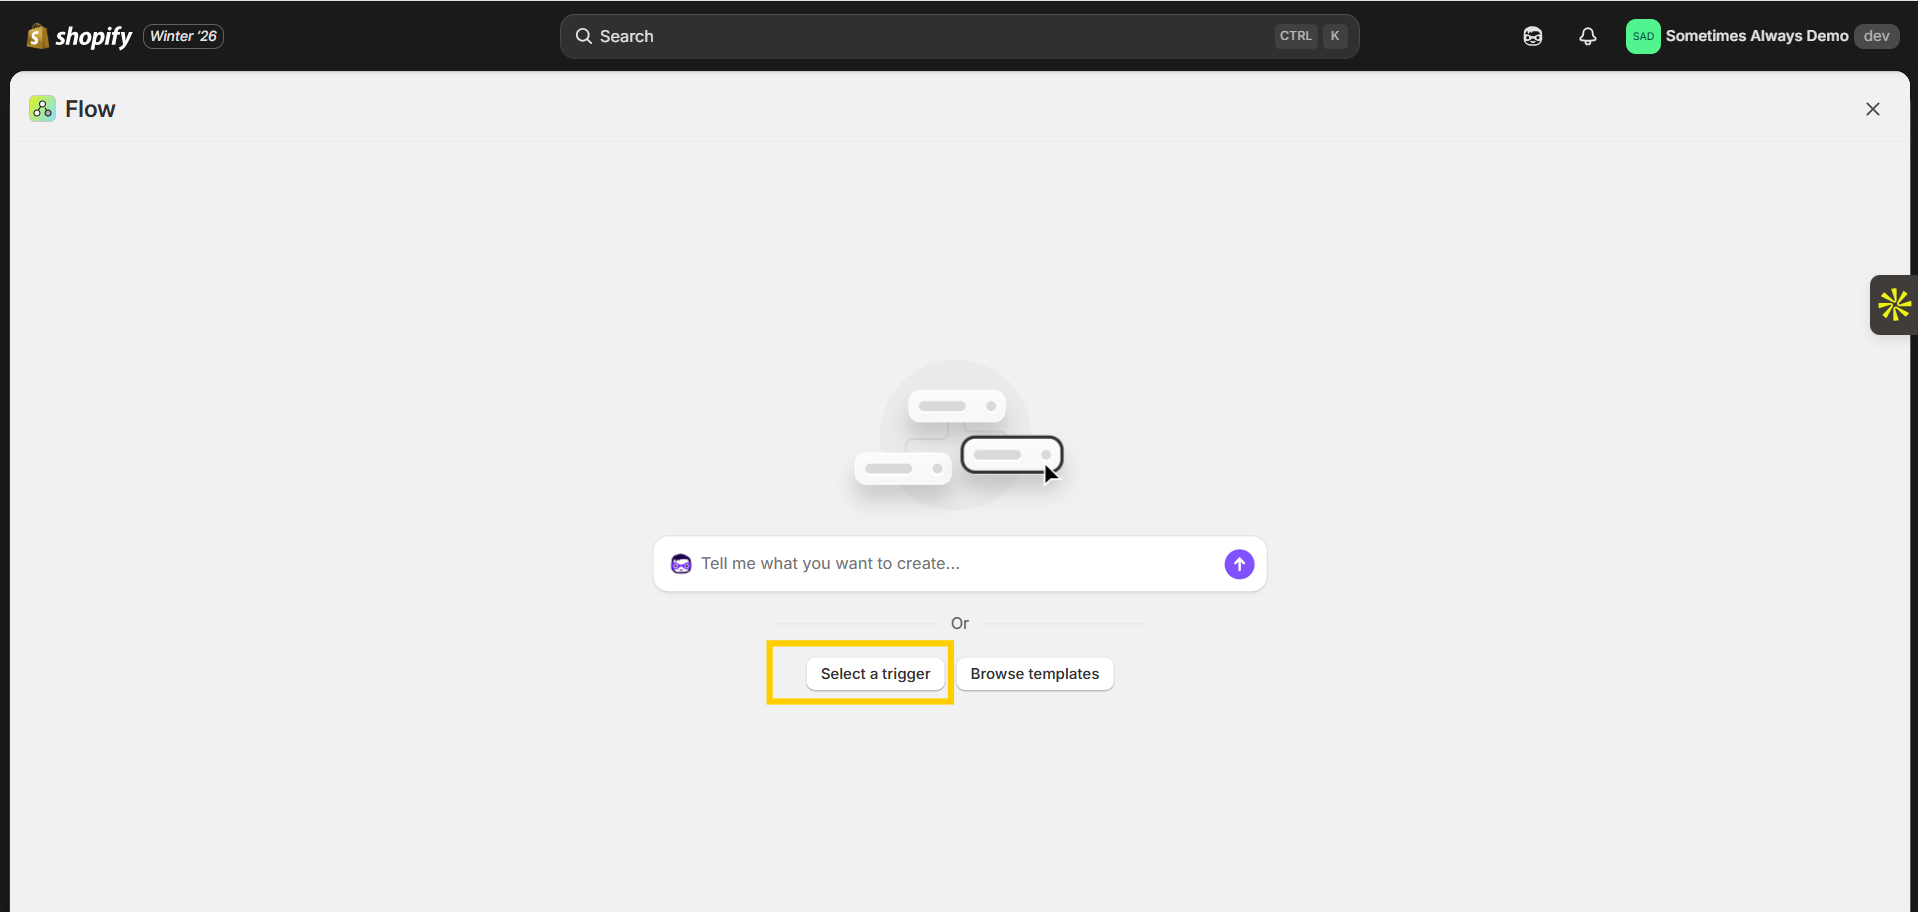The width and height of the screenshot is (1918, 912).
Task: Click the dev badge next to store name
Action: click(1876, 36)
